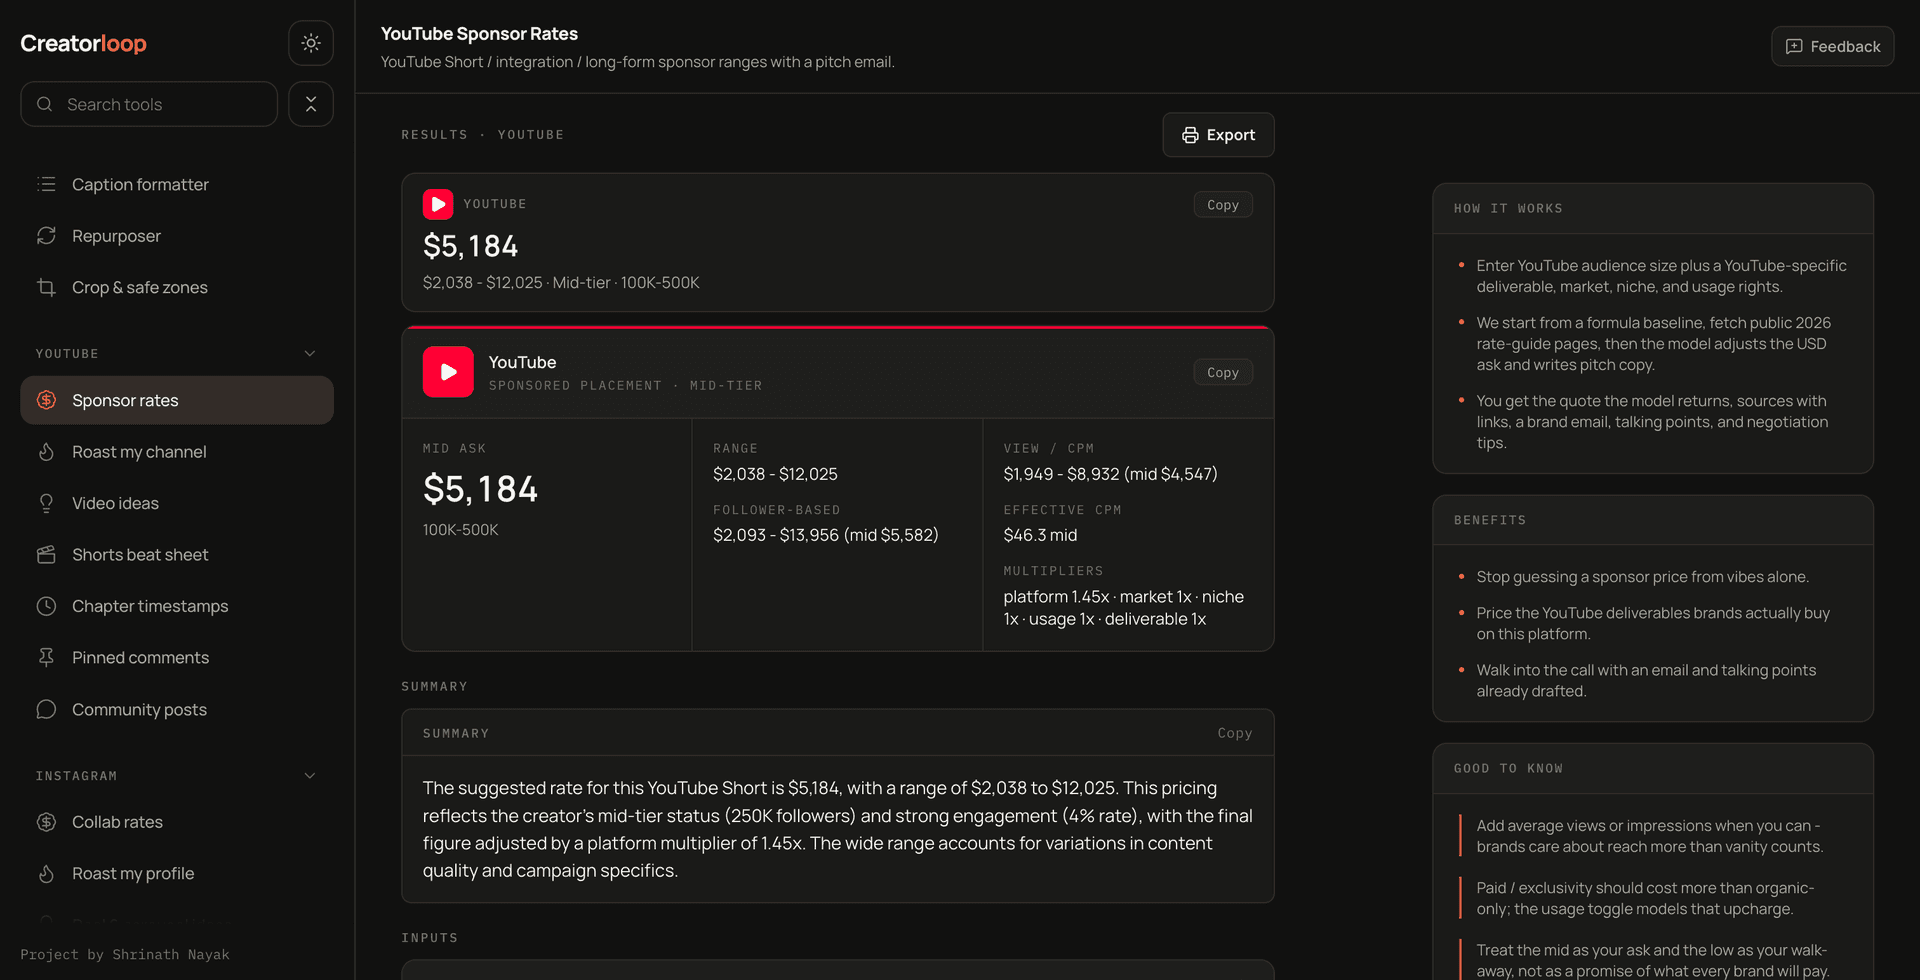This screenshot has height=980, width=1920.
Task: Click the Good To Know panel heading
Action: 1508,769
